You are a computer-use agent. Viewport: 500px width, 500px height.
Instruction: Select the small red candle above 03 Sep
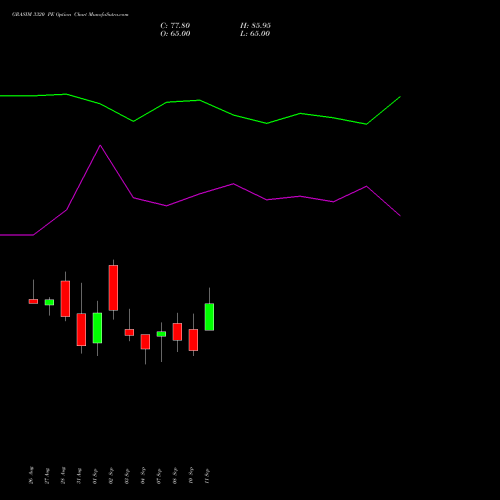[x=129, y=332]
